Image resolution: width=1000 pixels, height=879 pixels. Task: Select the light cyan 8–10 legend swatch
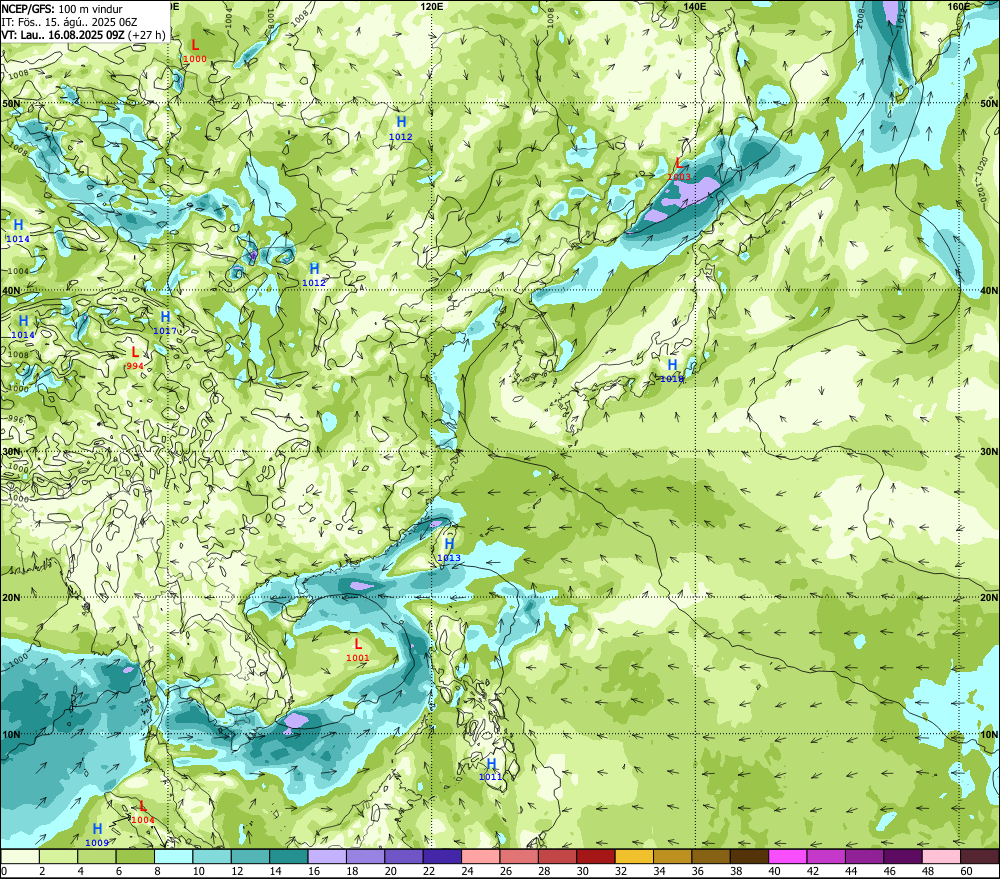(173, 857)
